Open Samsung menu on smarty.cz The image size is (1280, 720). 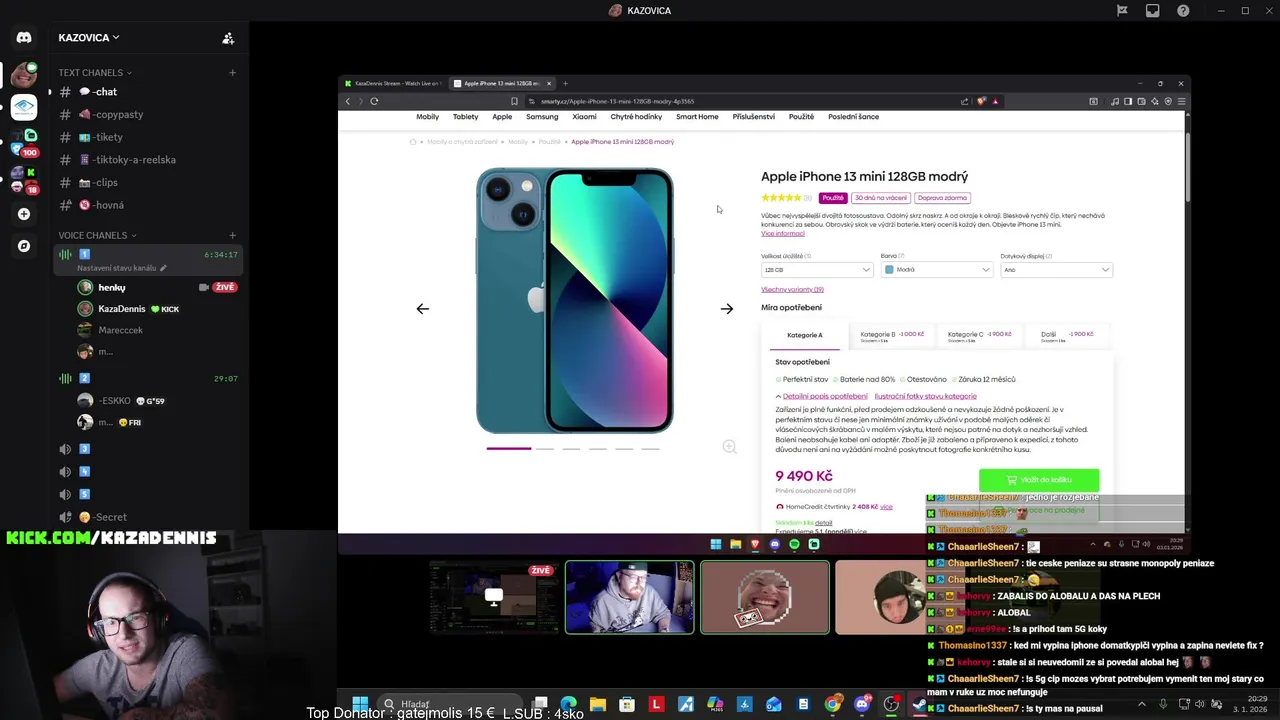[542, 117]
